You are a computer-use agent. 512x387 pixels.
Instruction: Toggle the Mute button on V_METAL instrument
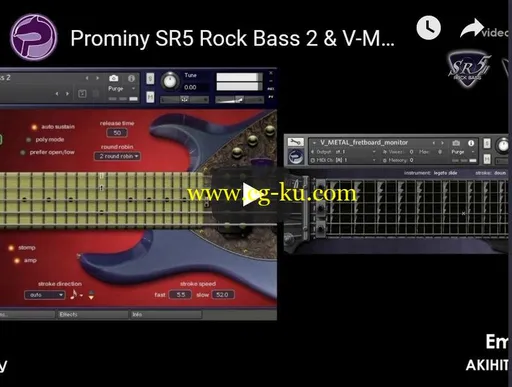coord(487,159)
